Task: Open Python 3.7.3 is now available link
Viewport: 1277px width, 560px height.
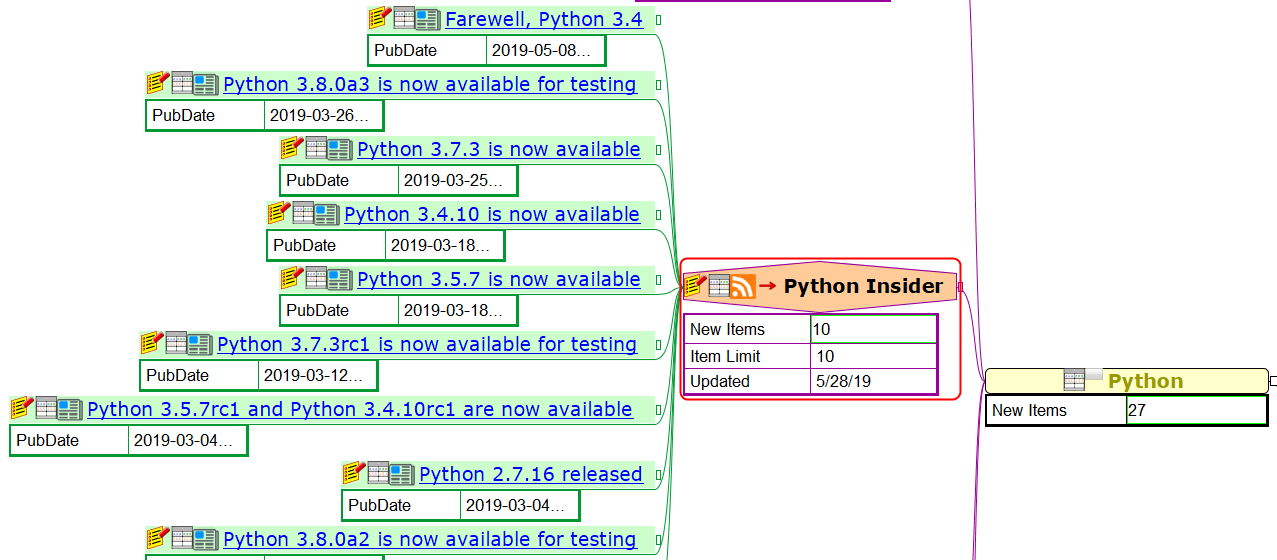Action: (499, 149)
